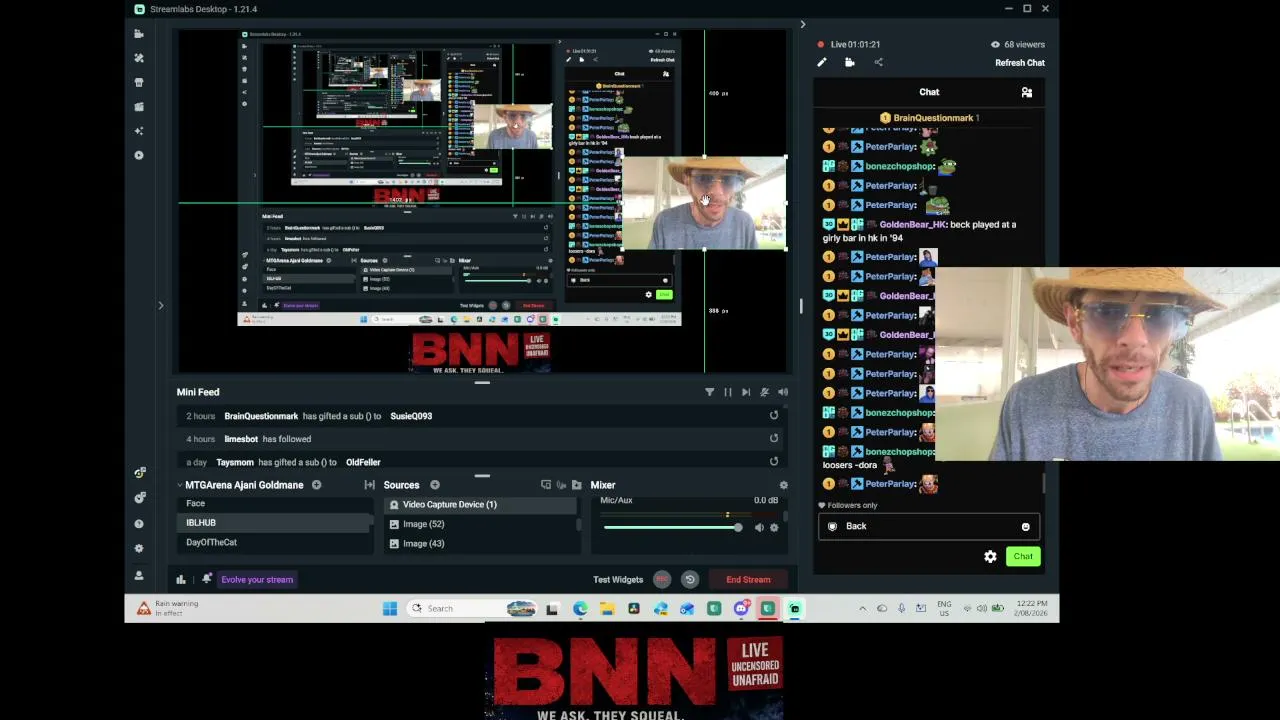The height and width of the screenshot is (720, 1280).
Task: Share the stream using share icon
Action: coord(879,62)
